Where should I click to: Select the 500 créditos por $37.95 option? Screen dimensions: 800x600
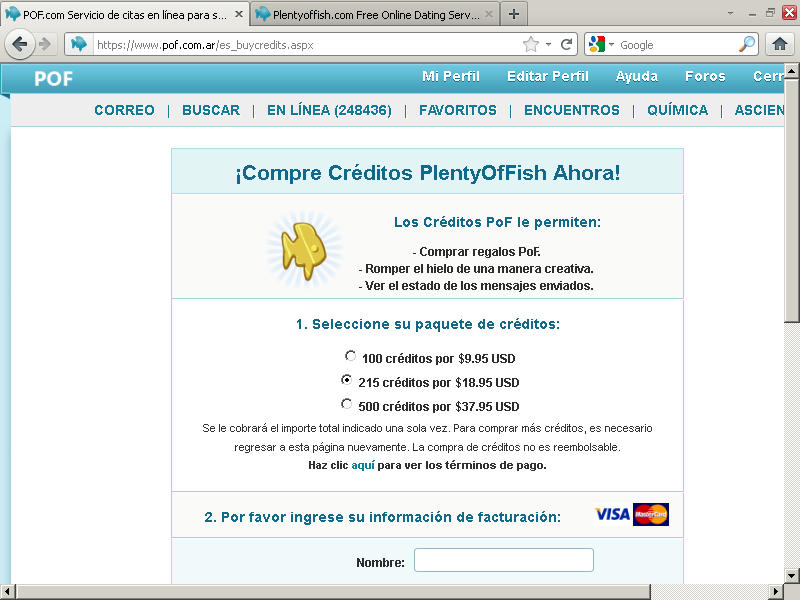346,404
